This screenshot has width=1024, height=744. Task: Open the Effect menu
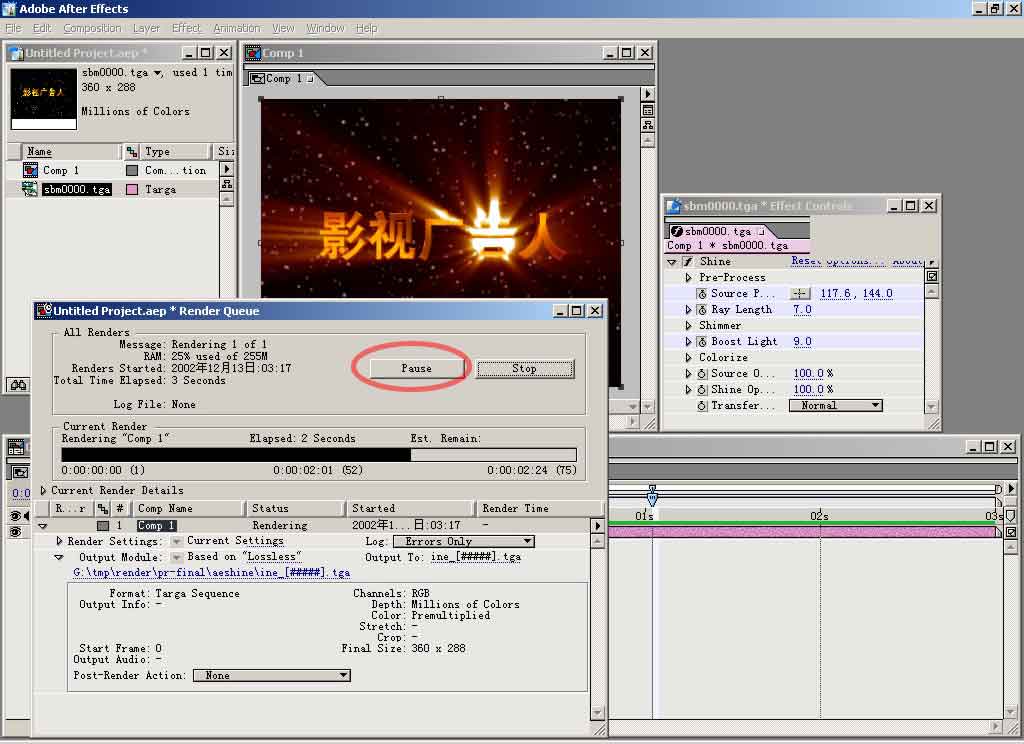[x=186, y=28]
